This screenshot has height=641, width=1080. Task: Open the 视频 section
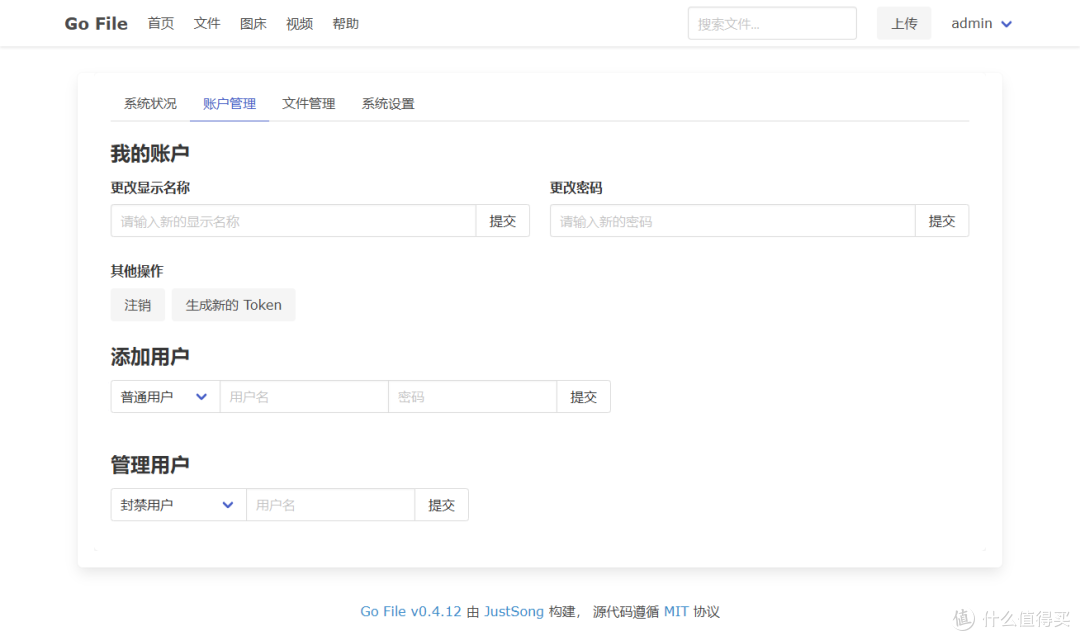coord(299,23)
